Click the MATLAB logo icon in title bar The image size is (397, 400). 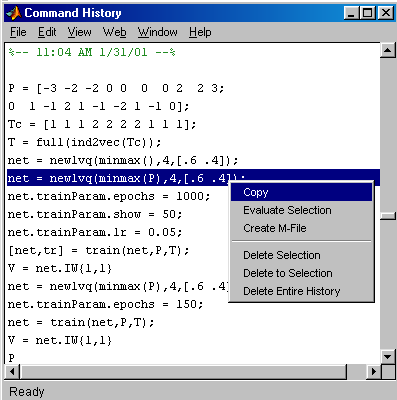coord(14,13)
